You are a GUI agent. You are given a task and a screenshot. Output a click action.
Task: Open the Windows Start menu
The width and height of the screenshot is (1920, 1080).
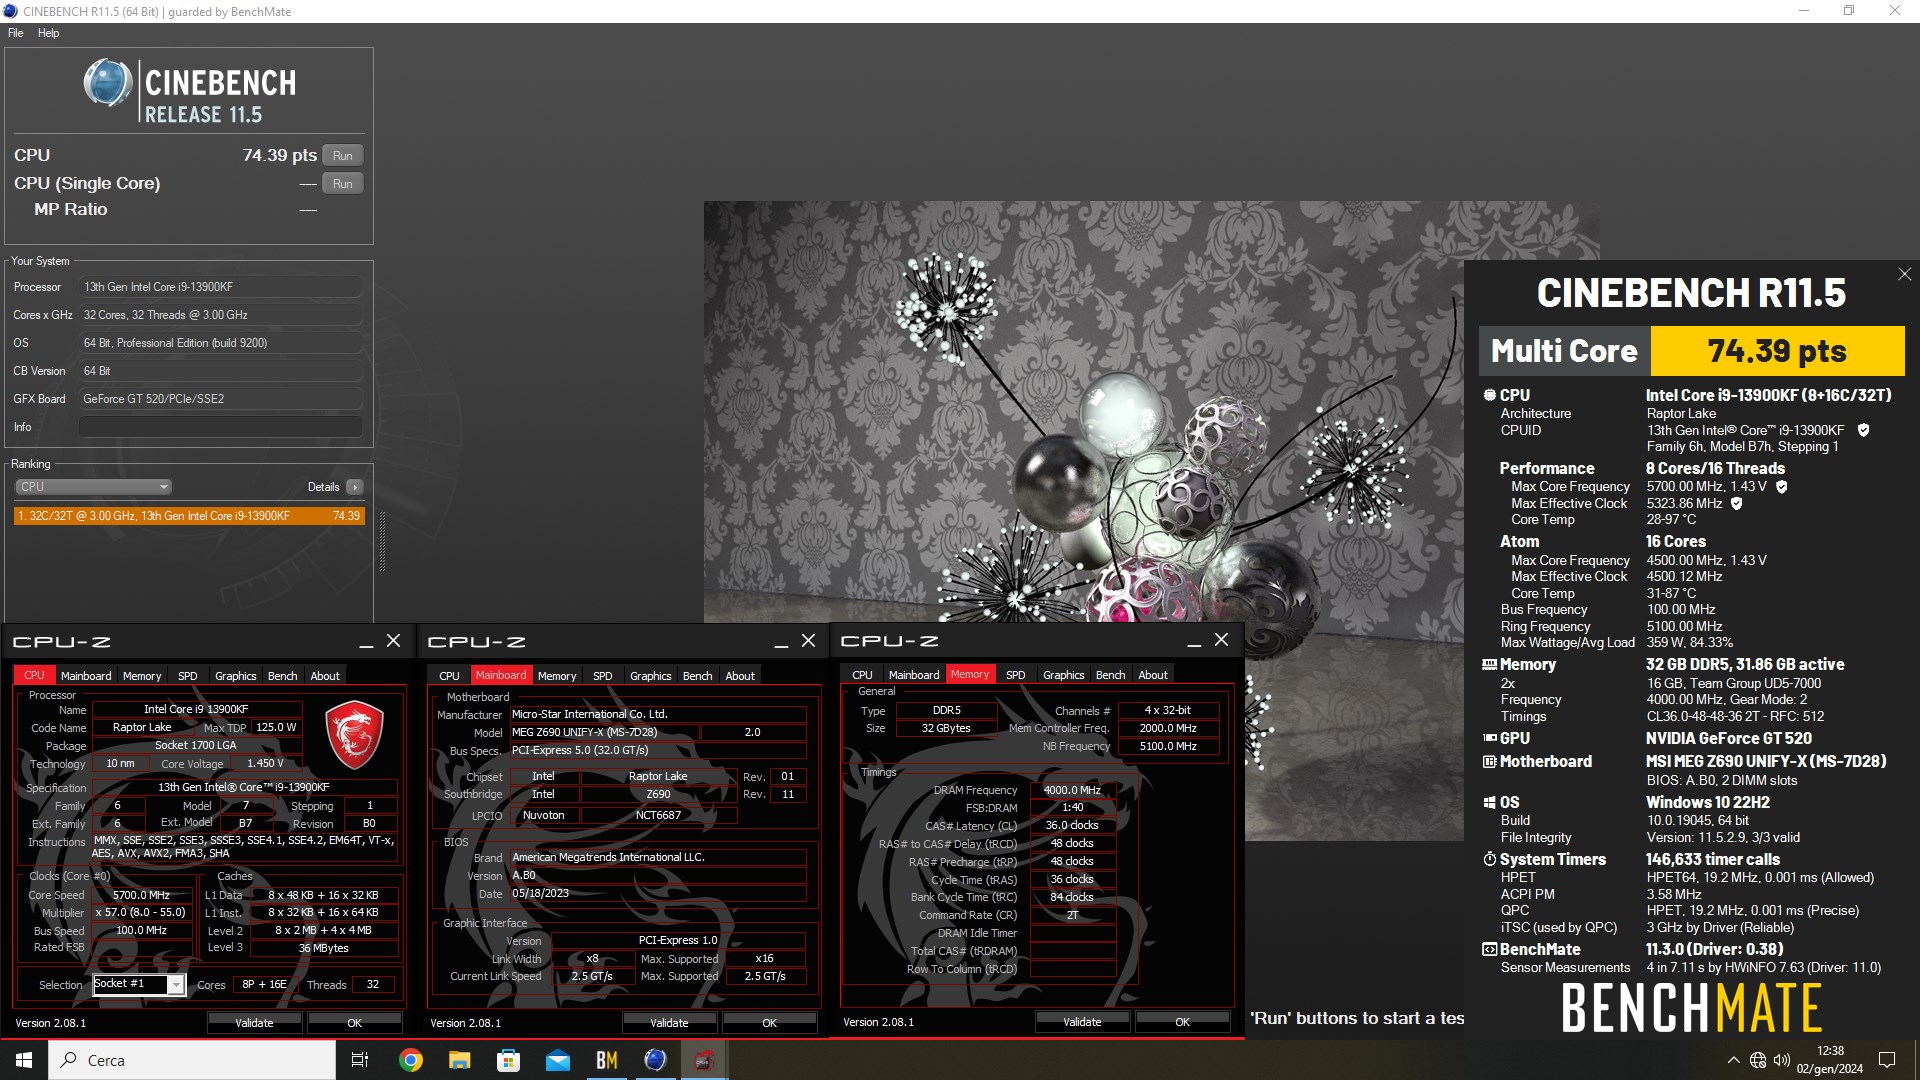[x=24, y=1060]
